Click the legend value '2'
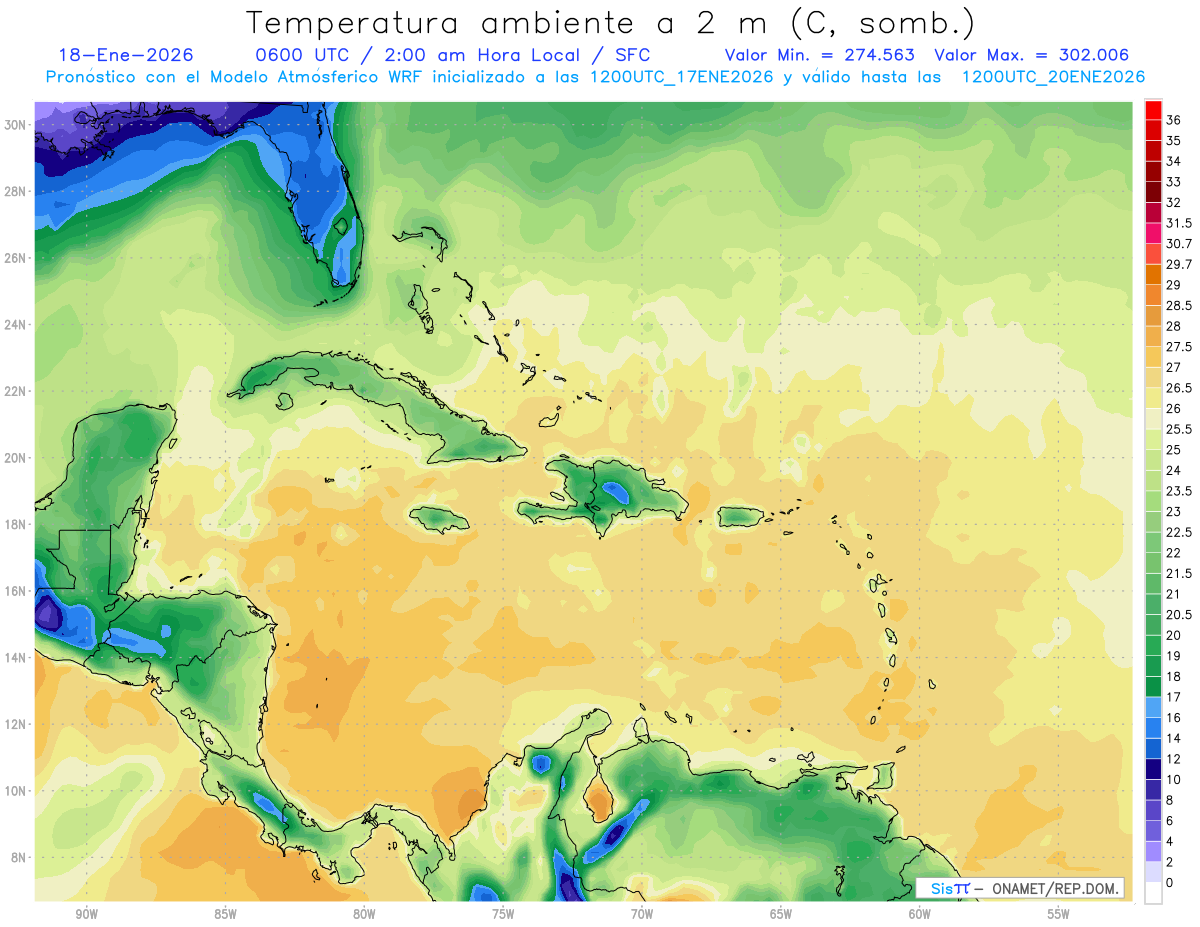 coord(1170,862)
